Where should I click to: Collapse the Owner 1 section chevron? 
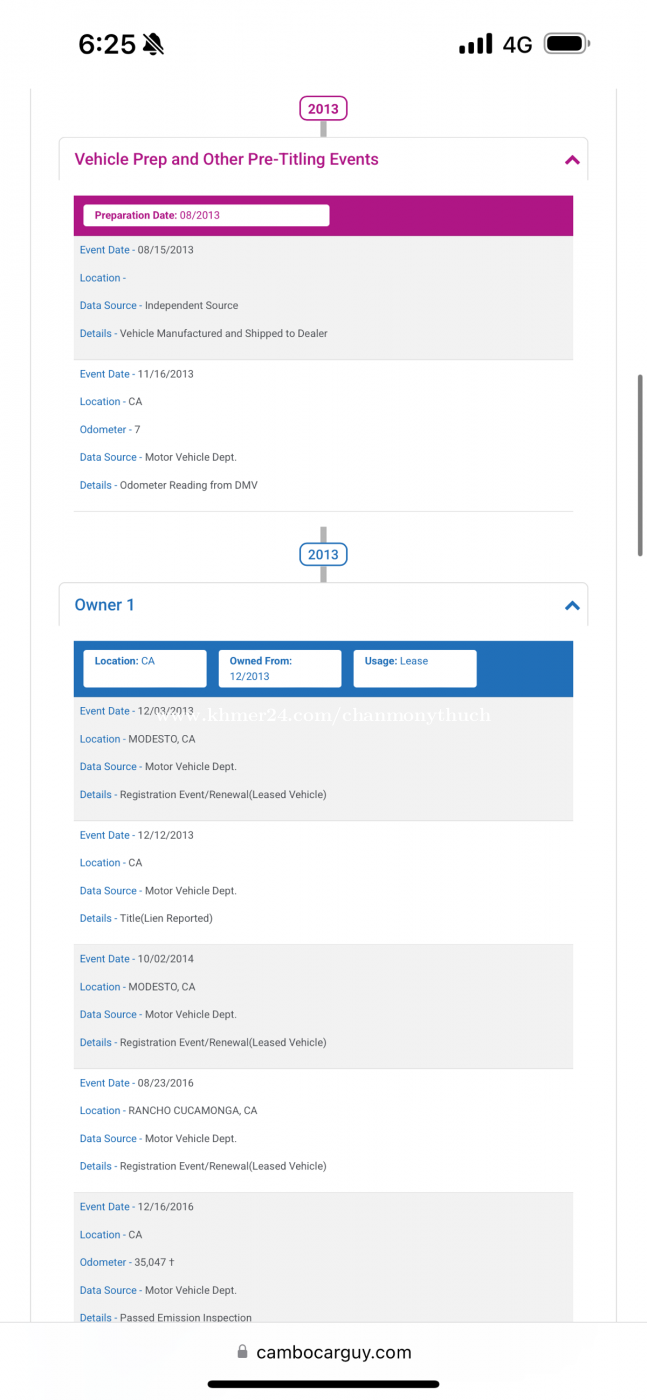coord(572,605)
